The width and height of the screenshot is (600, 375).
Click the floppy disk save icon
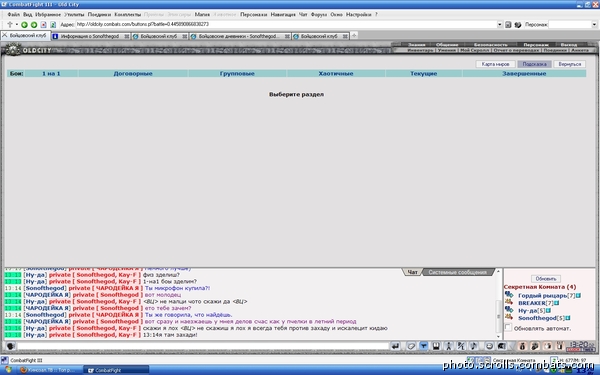click(436, 346)
